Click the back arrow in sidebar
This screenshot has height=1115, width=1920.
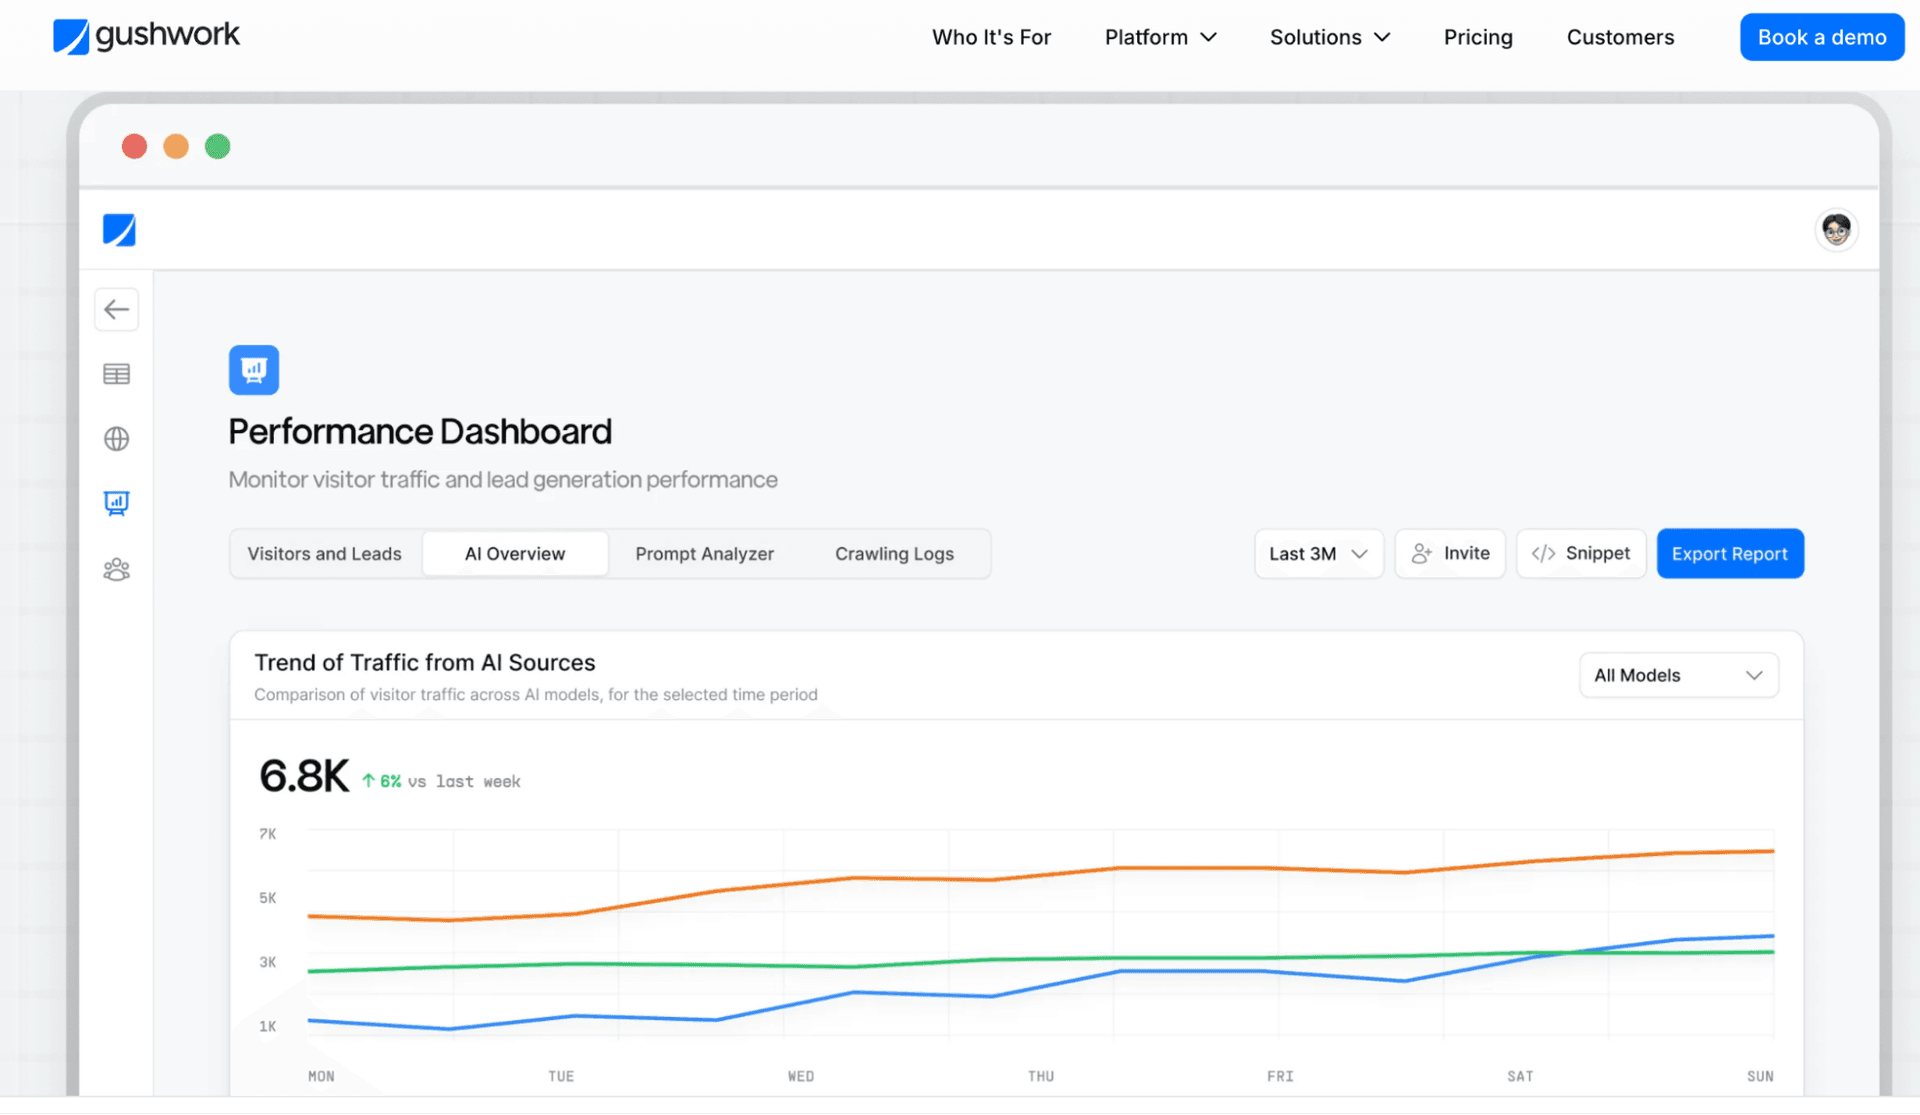point(117,309)
